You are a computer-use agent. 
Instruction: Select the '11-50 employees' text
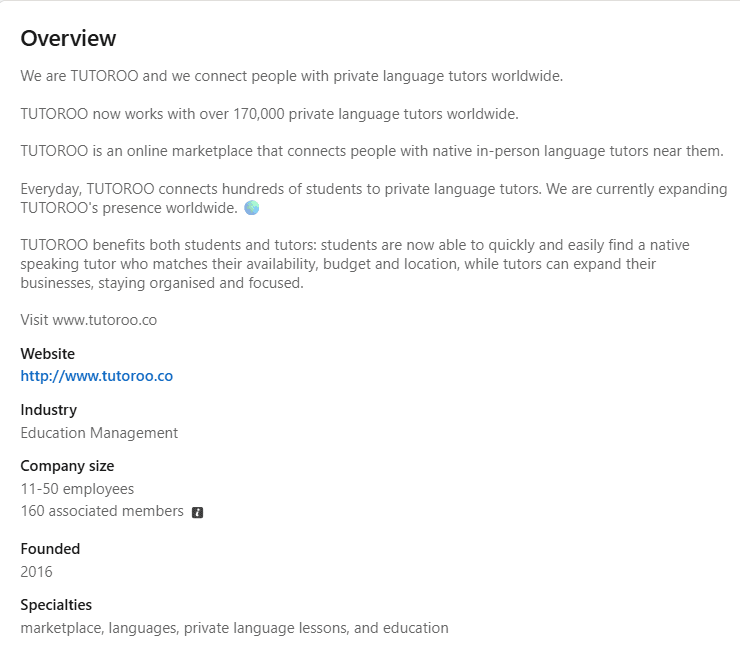point(77,489)
